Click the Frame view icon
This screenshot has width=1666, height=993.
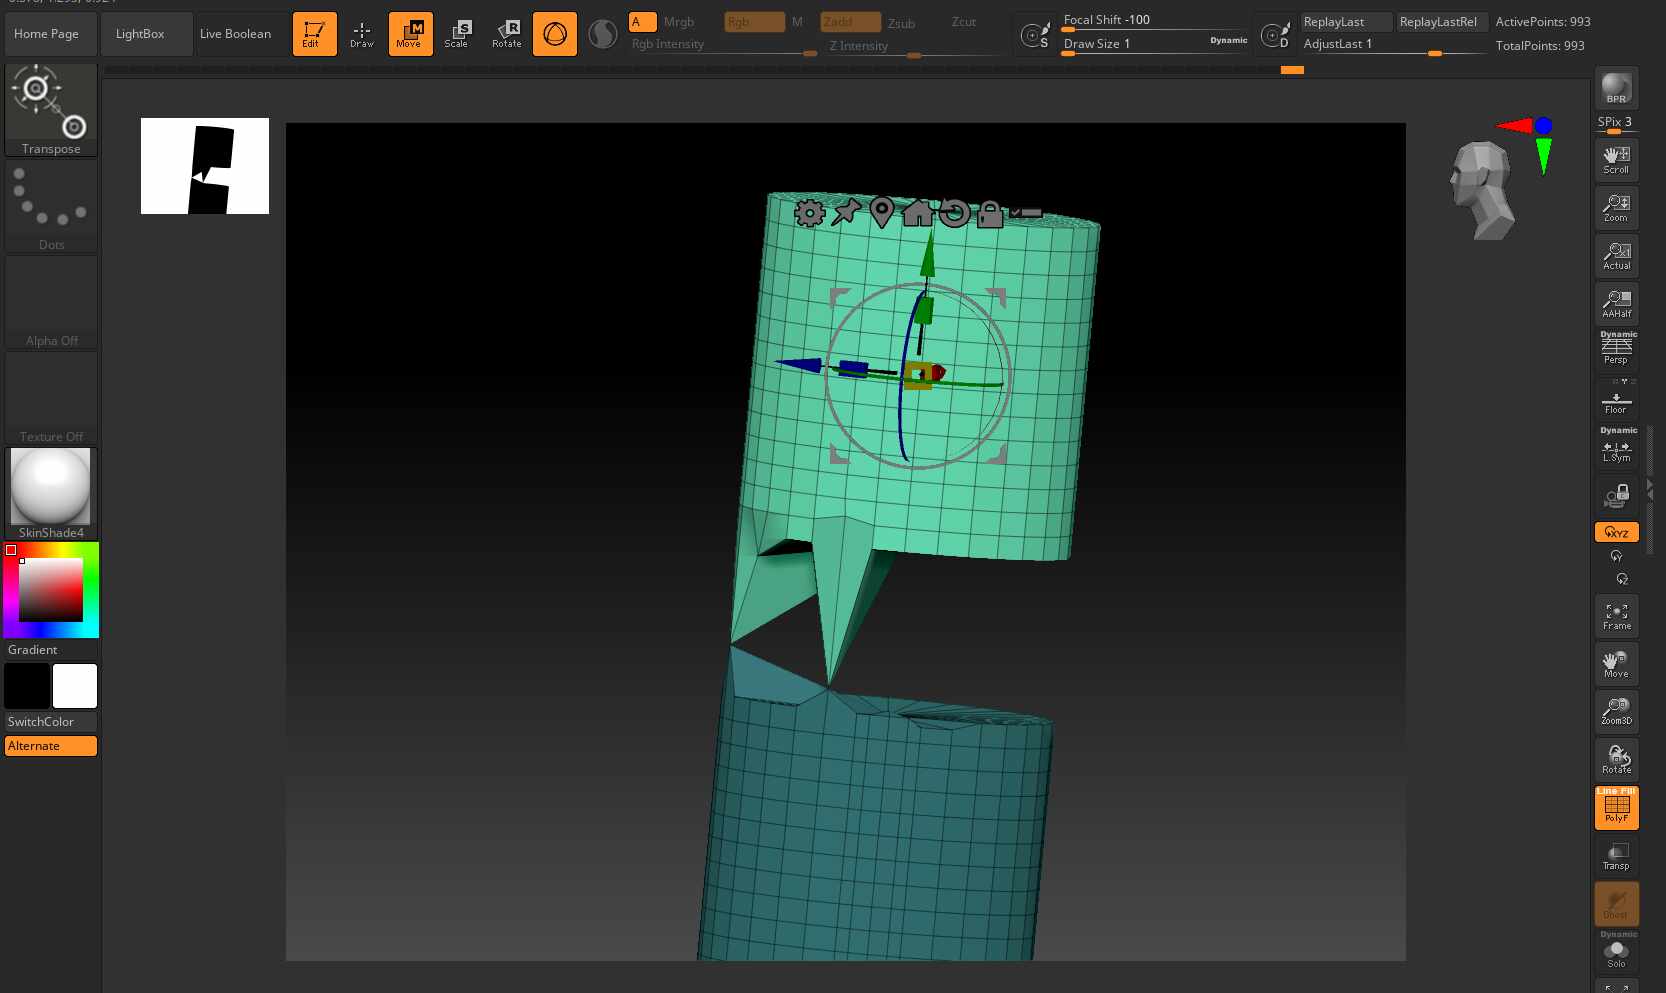tap(1616, 615)
